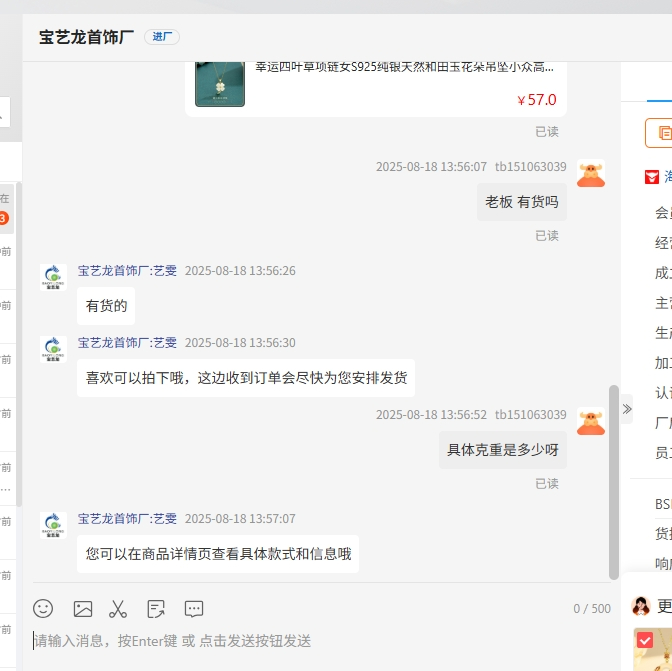Click the chat history scrollbar
This screenshot has width=672, height=671.
pos(614,480)
